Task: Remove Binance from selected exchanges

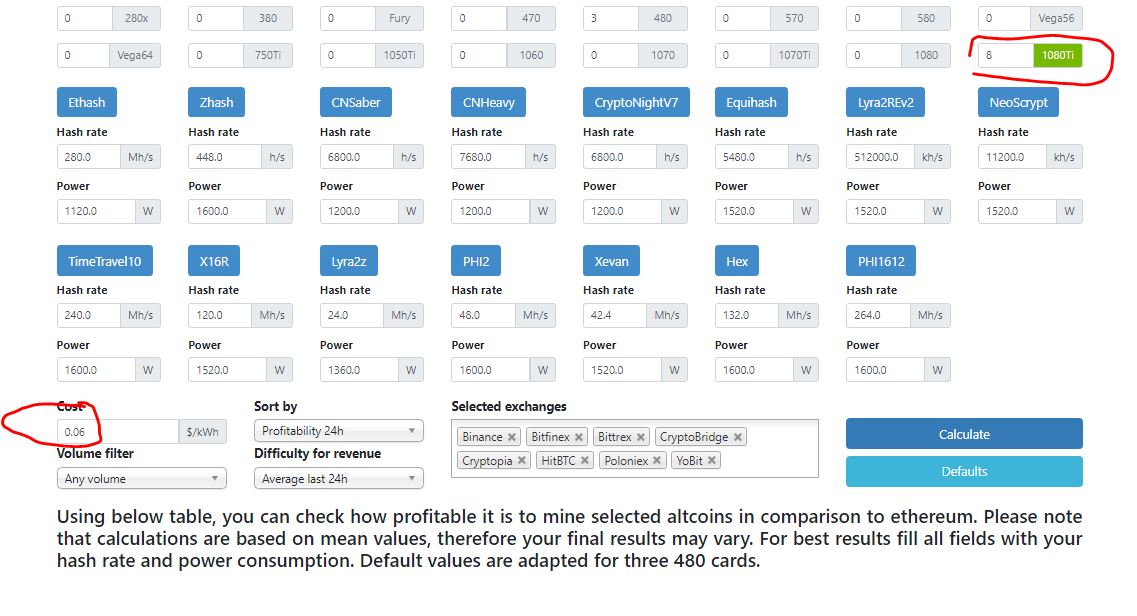Action: tap(512, 437)
